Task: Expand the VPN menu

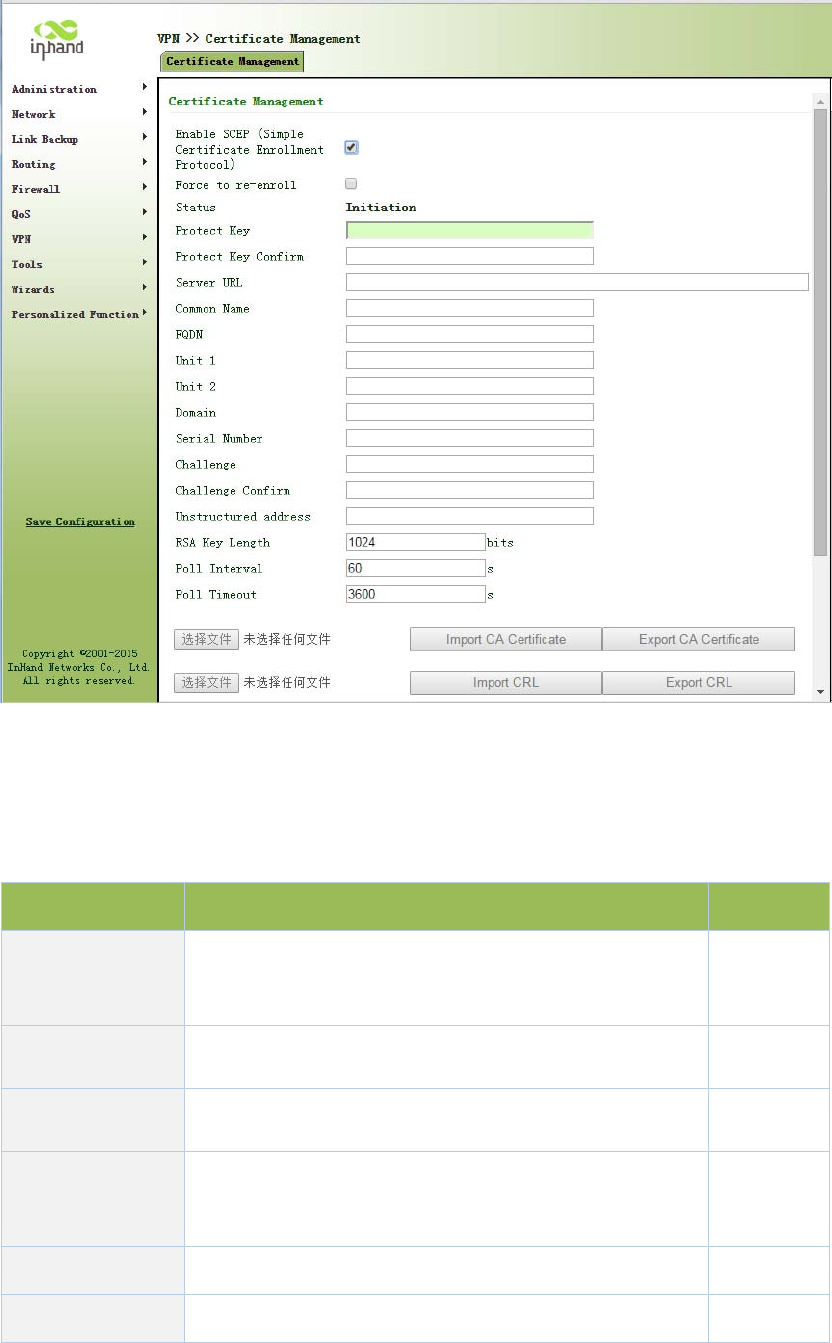Action: pos(79,239)
